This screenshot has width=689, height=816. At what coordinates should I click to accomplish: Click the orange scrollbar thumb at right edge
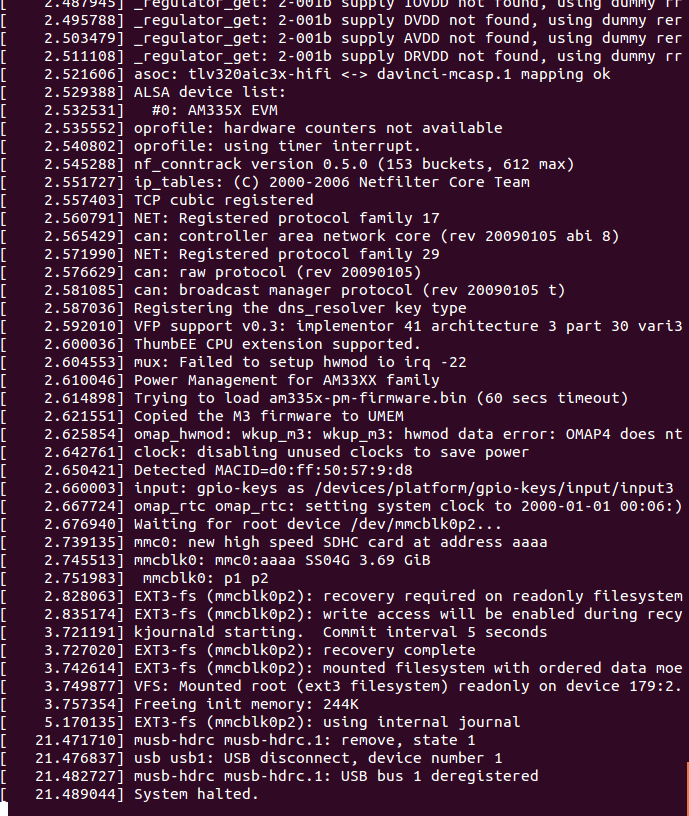[686, 787]
